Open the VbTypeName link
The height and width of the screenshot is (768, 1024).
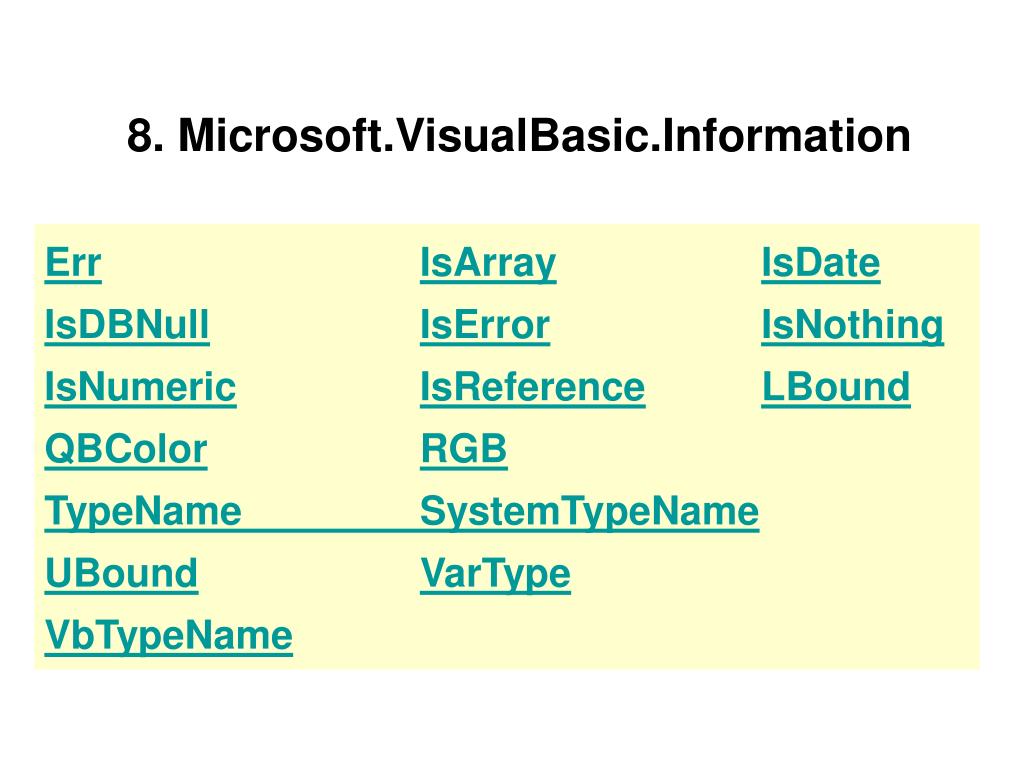(169, 636)
